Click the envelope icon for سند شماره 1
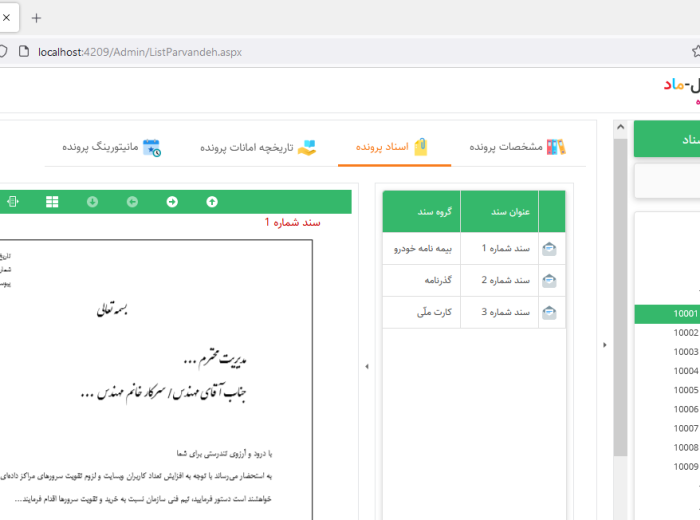Screen dimensions: 700x520 pyautogui.click(x=549, y=249)
